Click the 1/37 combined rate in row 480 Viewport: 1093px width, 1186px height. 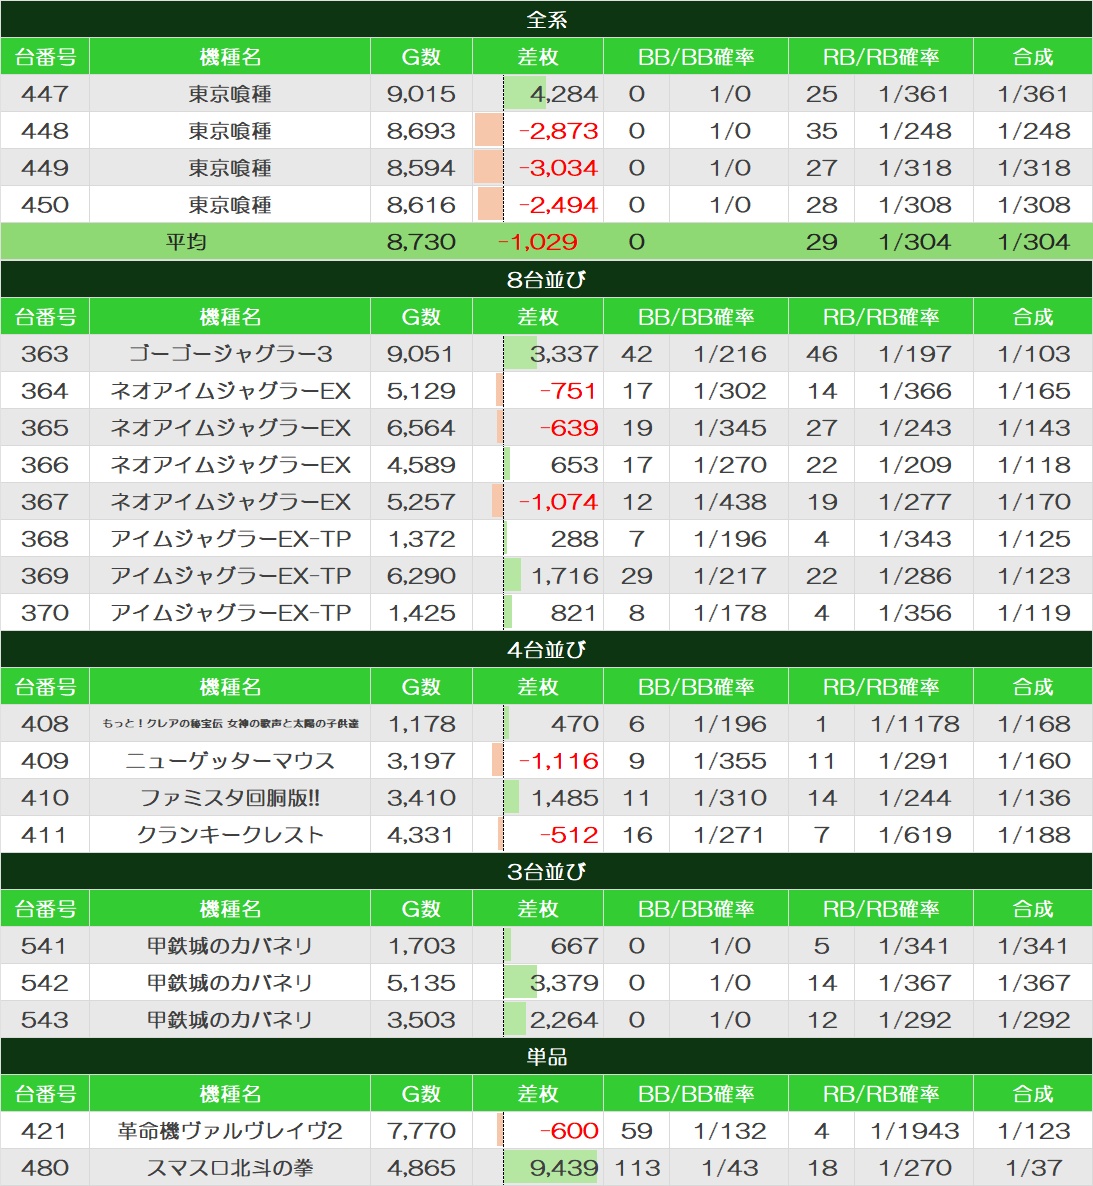(x=1033, y=1168)
